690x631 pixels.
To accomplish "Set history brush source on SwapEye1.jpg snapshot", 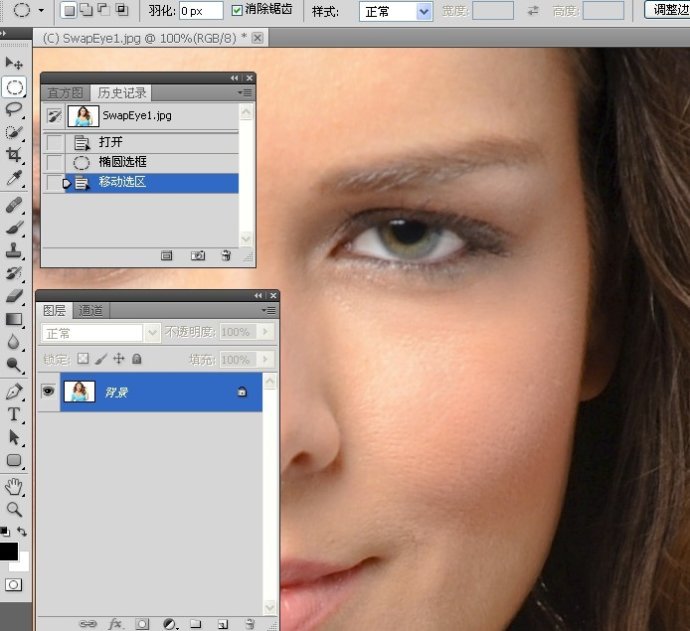I will click(54, 116).
